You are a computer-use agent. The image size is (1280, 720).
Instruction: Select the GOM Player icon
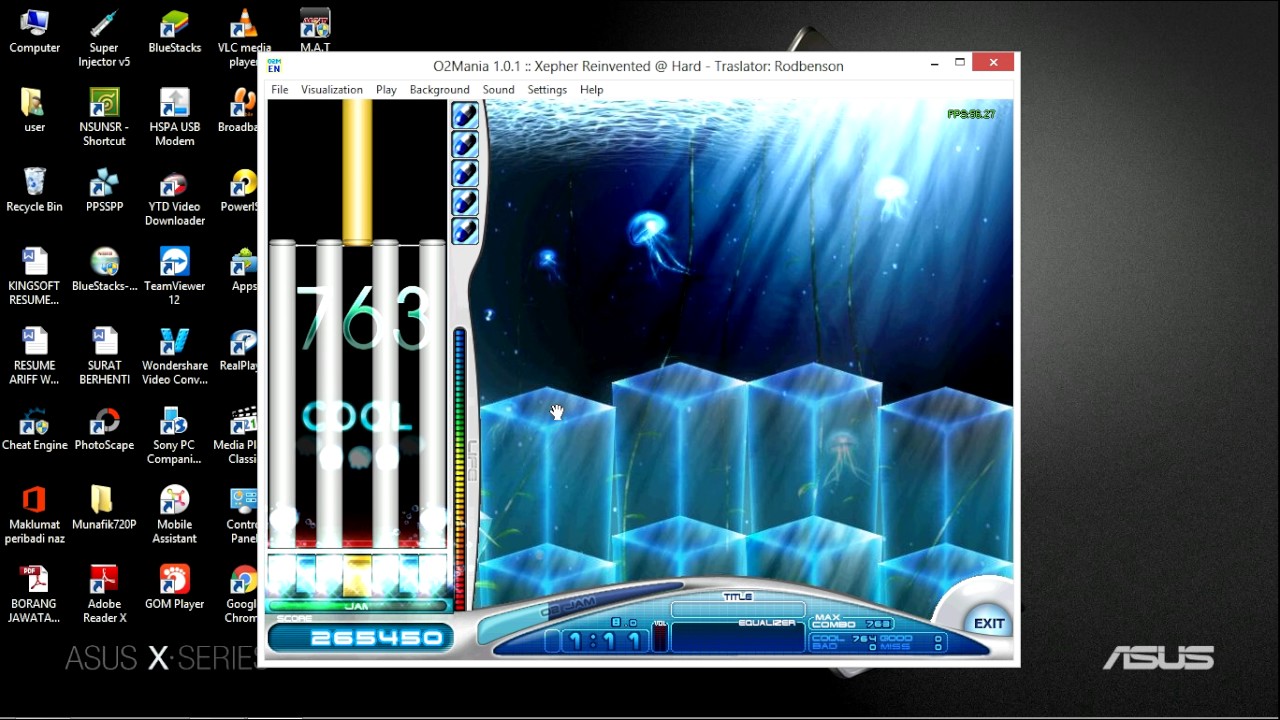[x=175, y=586]
